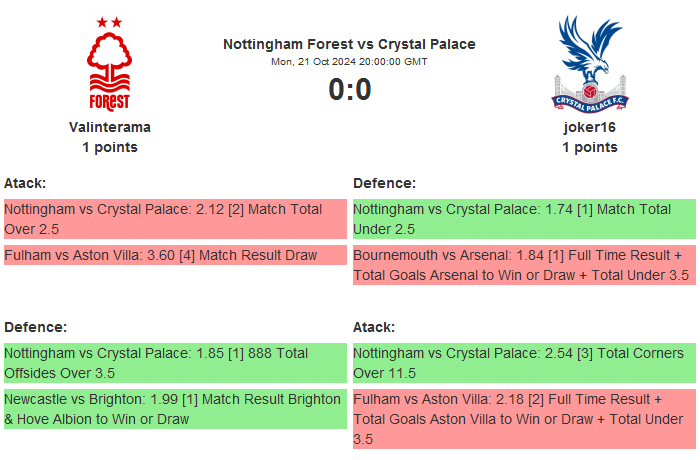Click the match date Mon, 21 Oct 2024
Screen dimensions: 700x460
[349, 61]
